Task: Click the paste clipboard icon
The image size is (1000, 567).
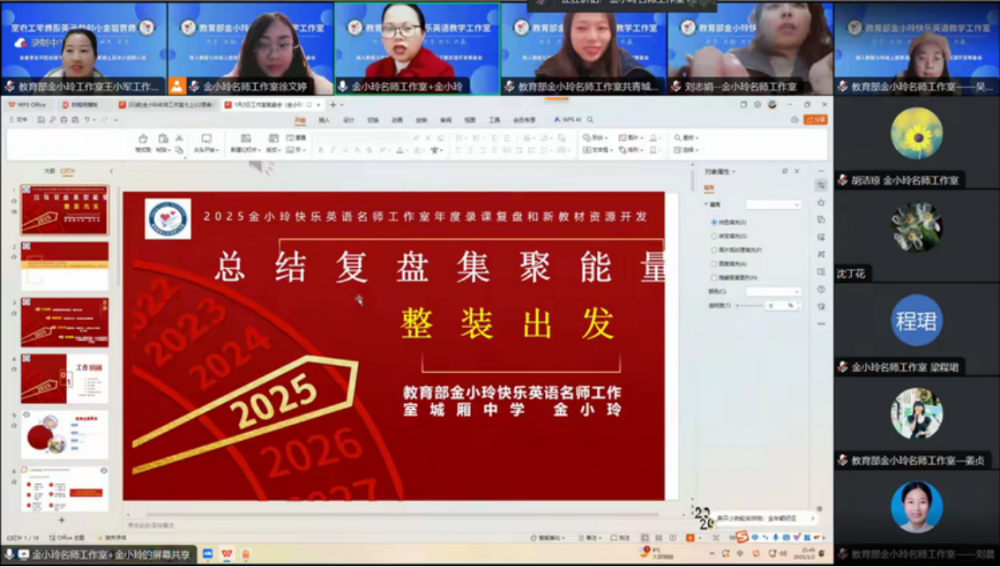Action: (x=163, y=138)
